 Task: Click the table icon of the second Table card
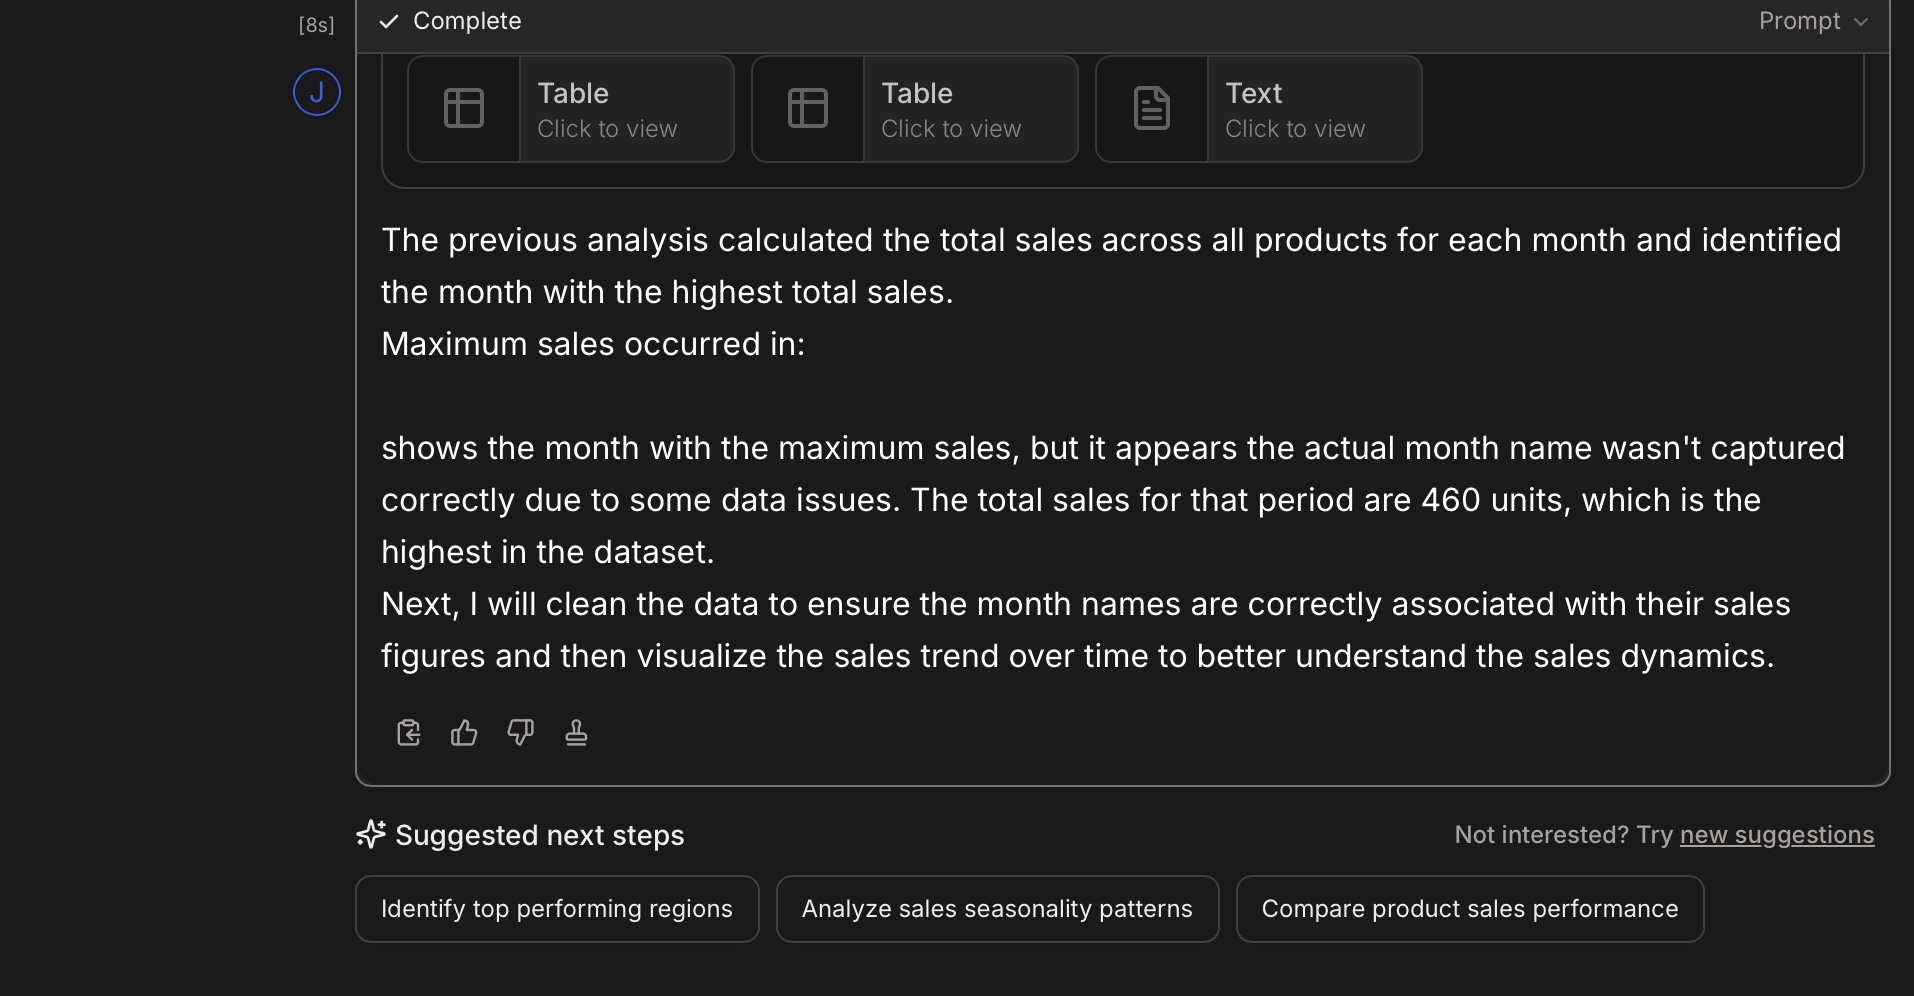[x=808, y=108]
